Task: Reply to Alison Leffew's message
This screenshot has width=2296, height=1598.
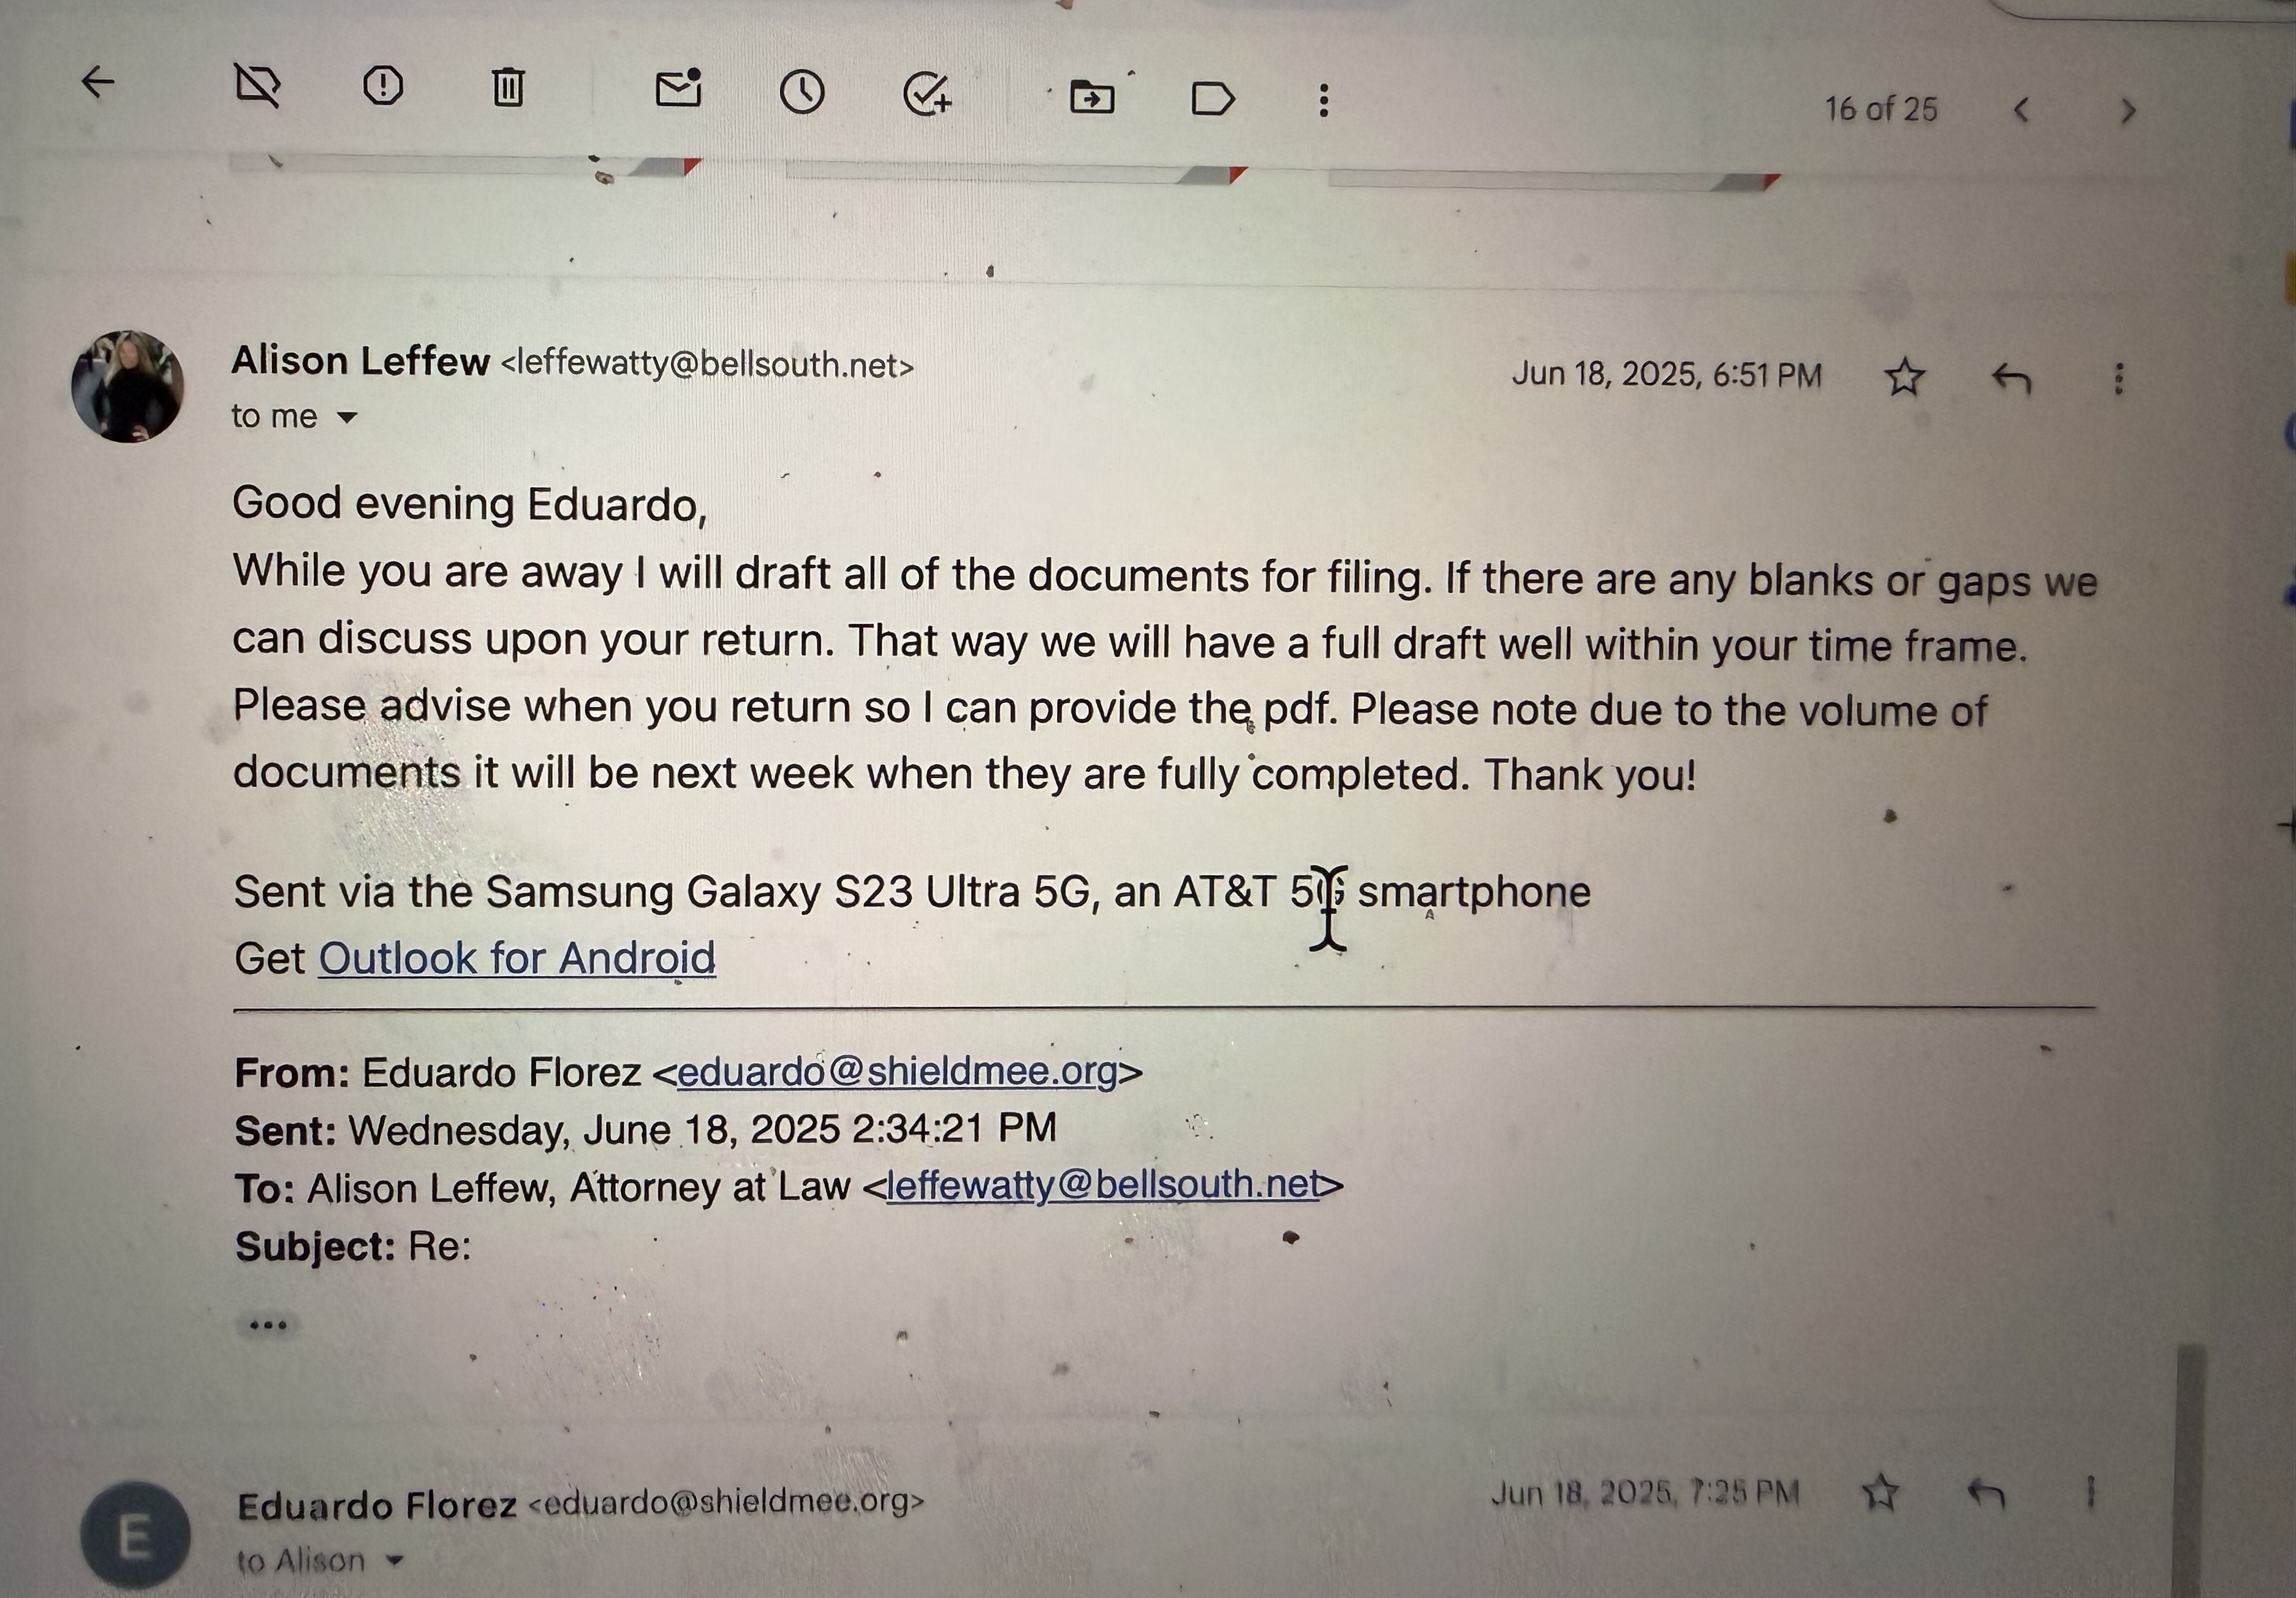Action: (x=2011, y=378)
